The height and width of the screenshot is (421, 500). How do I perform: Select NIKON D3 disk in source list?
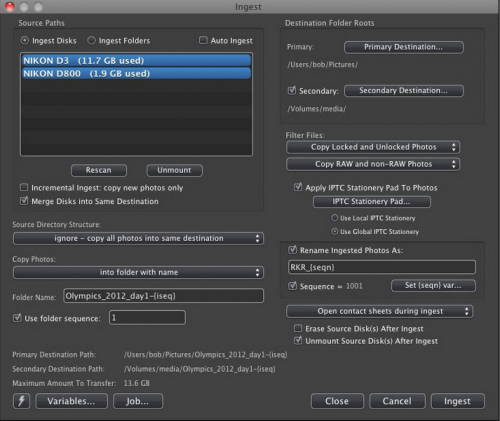point(136,60)
